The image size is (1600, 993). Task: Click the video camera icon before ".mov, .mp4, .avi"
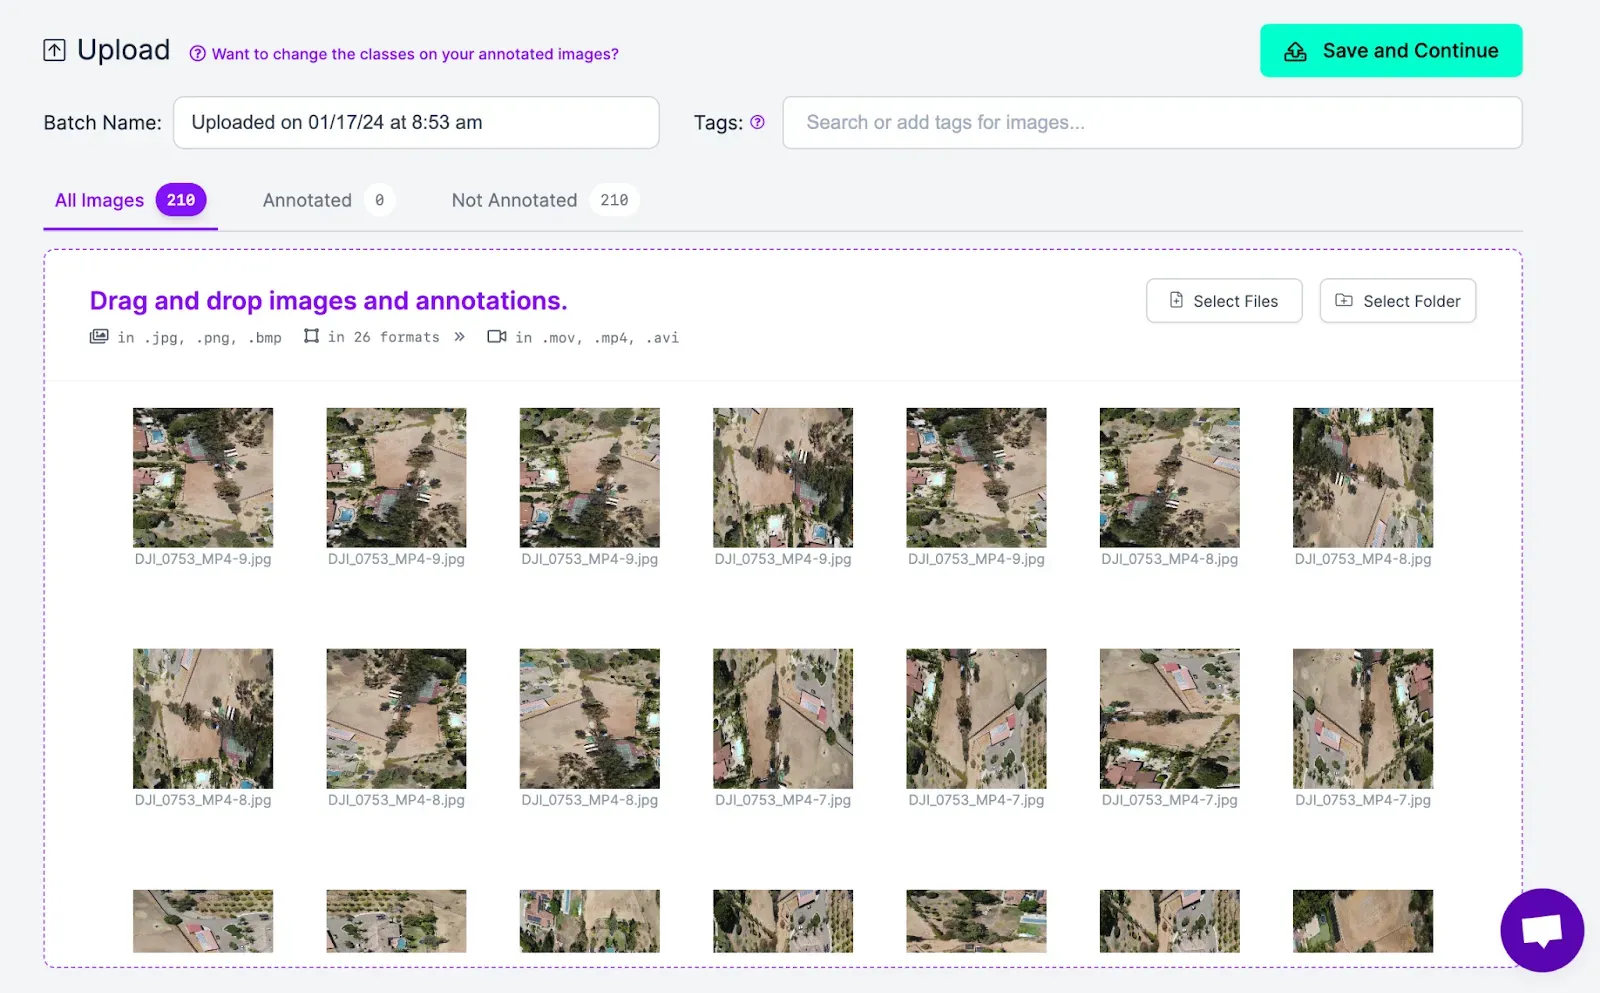497,337
